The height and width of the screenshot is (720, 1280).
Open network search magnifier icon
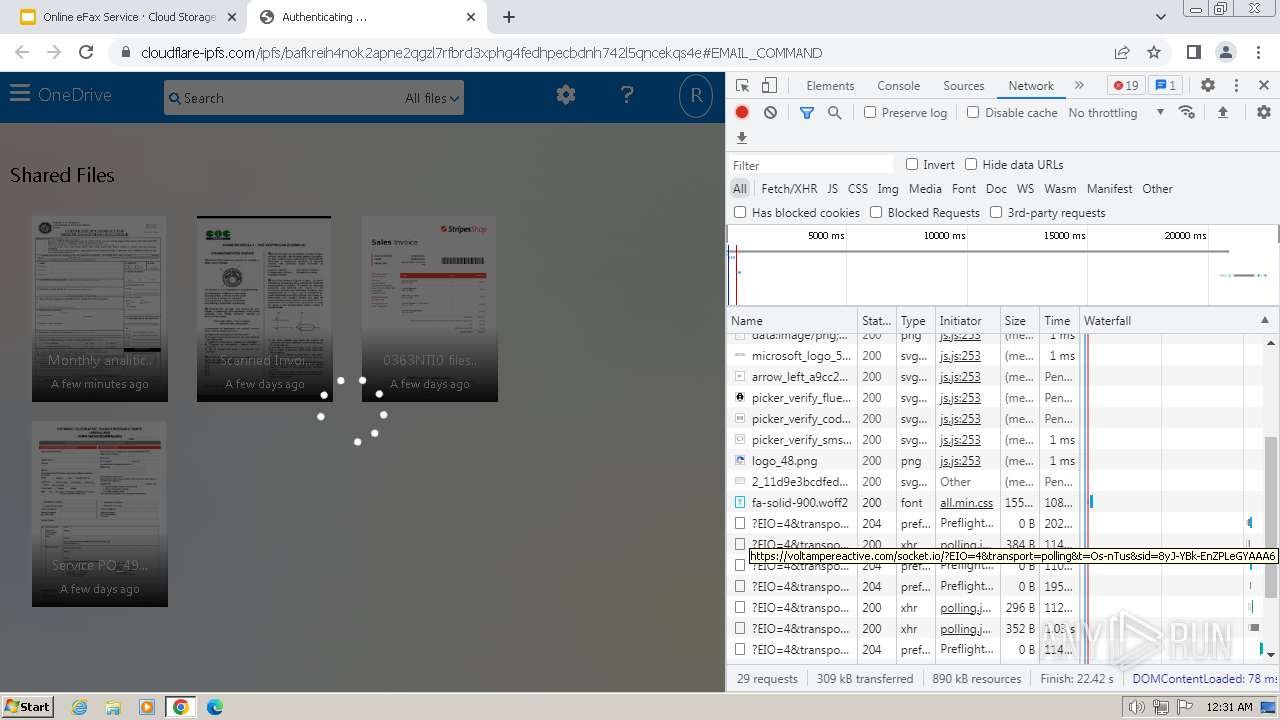[x=835, y=113]
